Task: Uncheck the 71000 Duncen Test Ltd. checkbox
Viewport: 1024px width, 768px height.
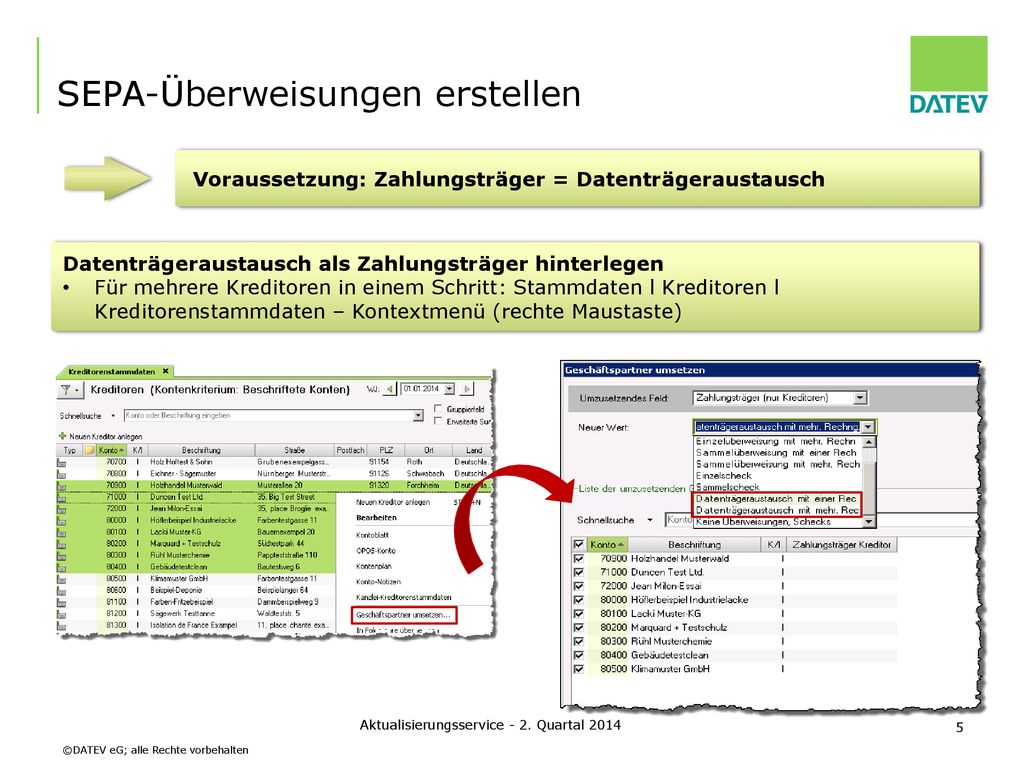Action: tap(579, 572)
